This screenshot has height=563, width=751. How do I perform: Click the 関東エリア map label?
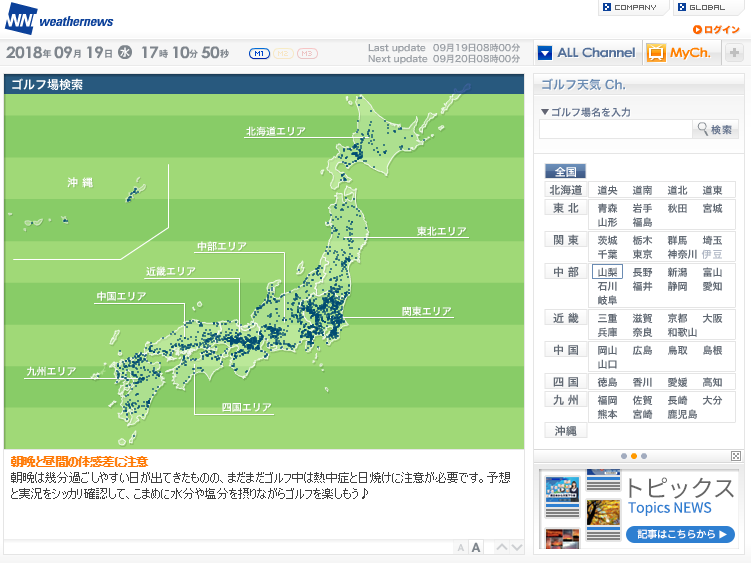coord(426,311)
